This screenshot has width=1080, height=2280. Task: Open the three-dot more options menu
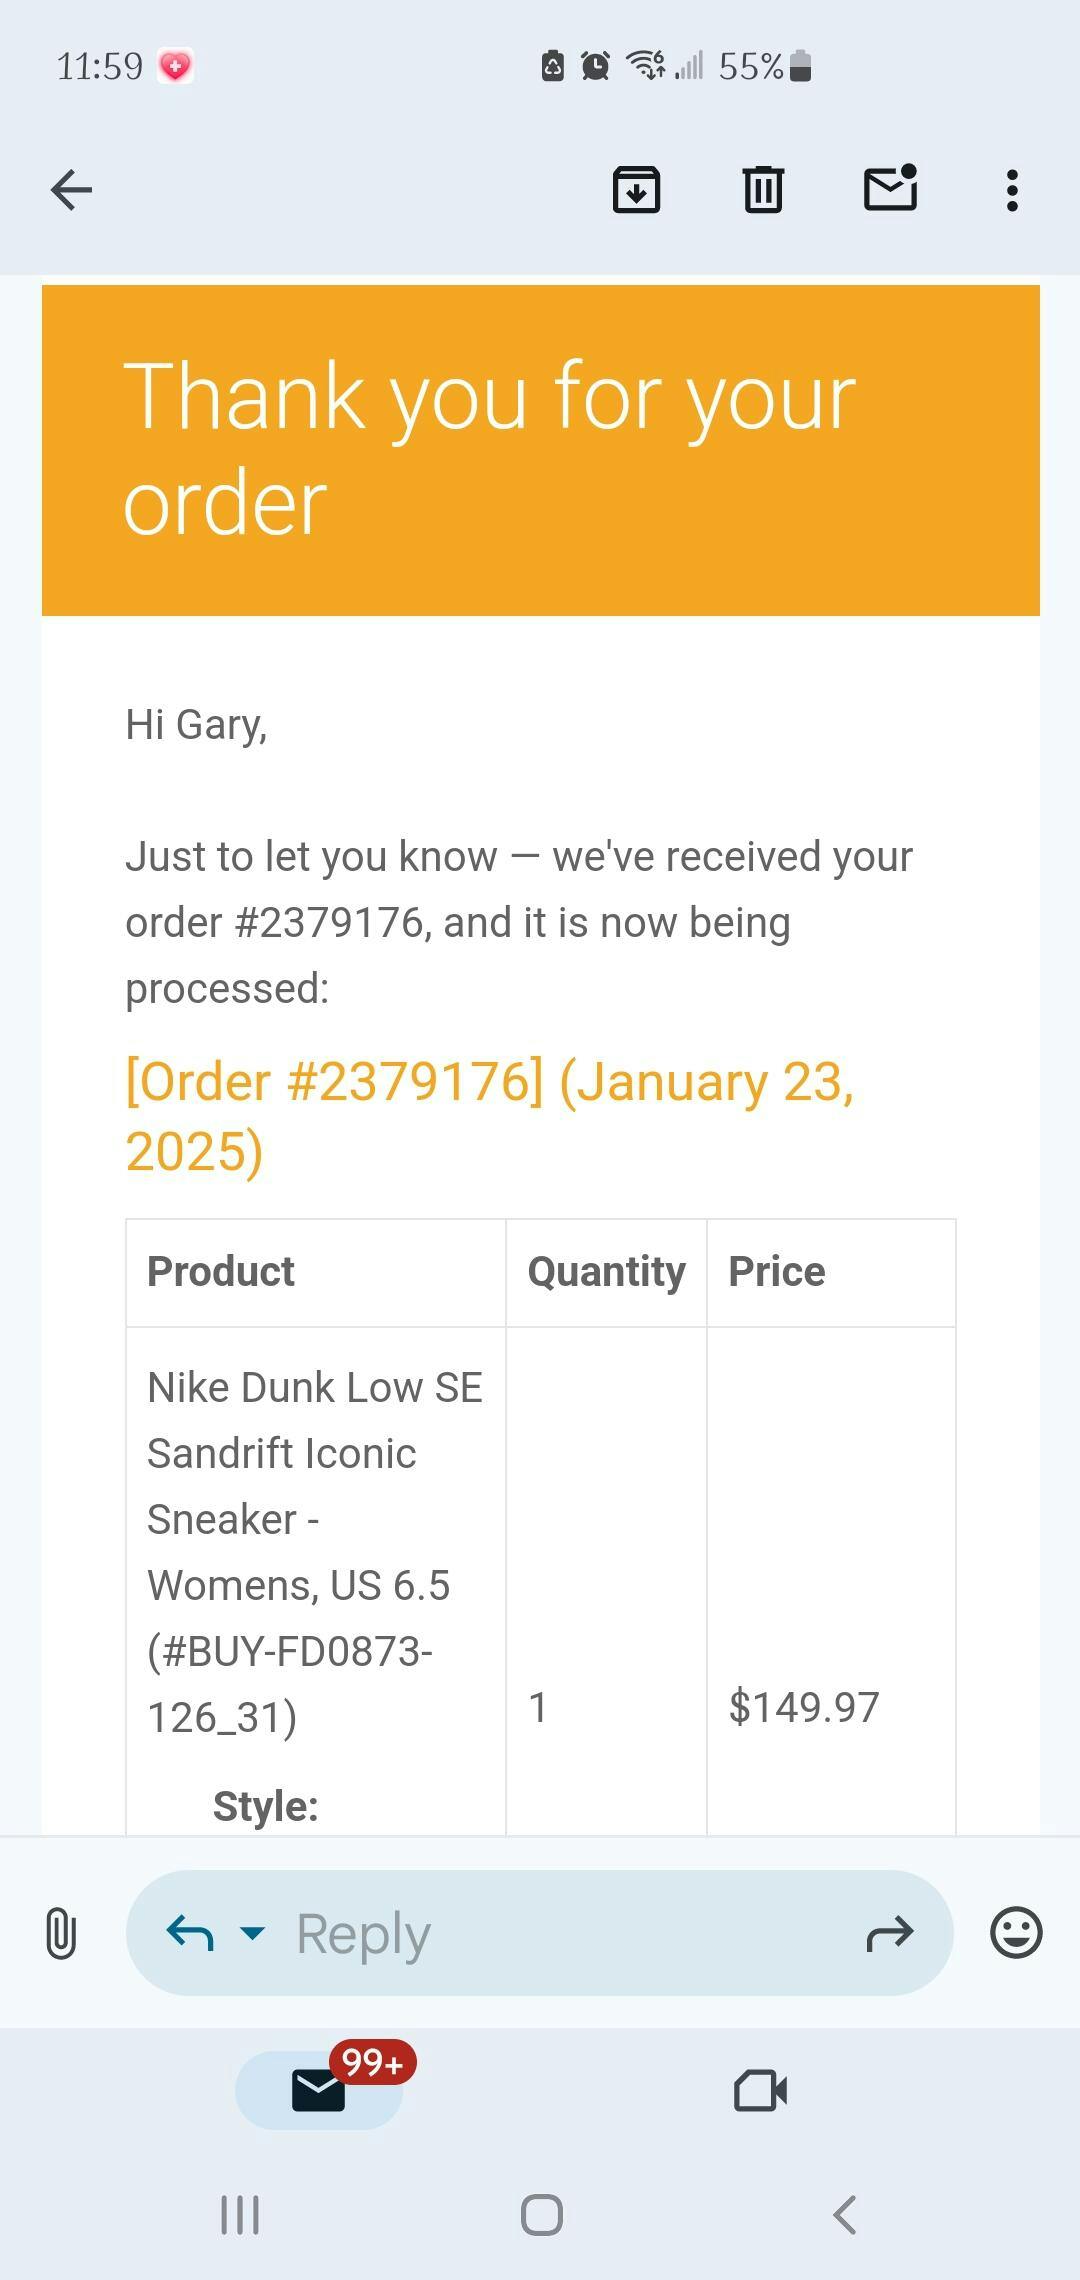[1012, 190]
